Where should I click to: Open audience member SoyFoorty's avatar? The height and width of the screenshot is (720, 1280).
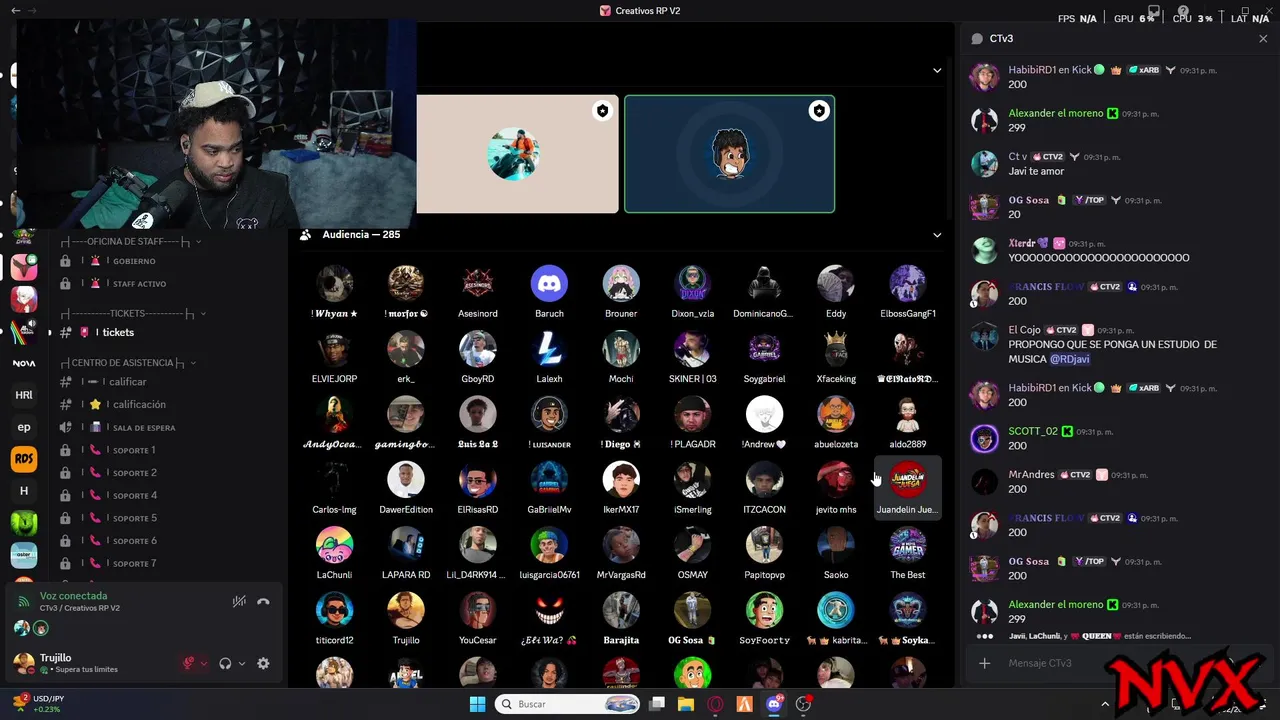[x=764, y=610]
